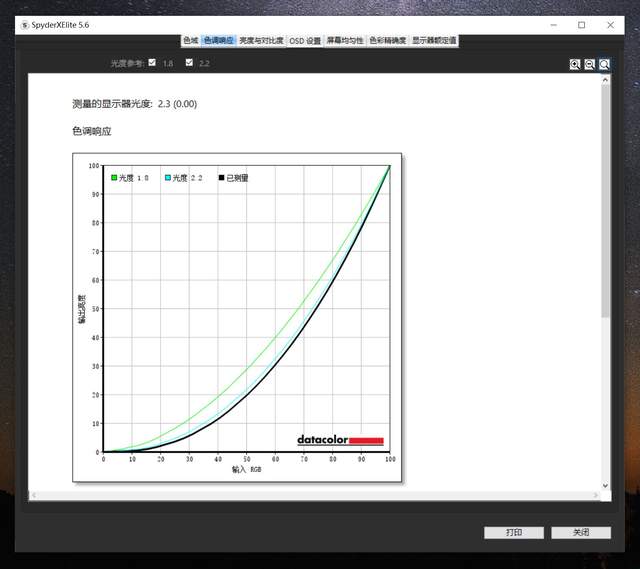The height and width of the screenshot is (569, 640).
Task: Switch to the 屏幕均匀性 tab
Action: 345,40
